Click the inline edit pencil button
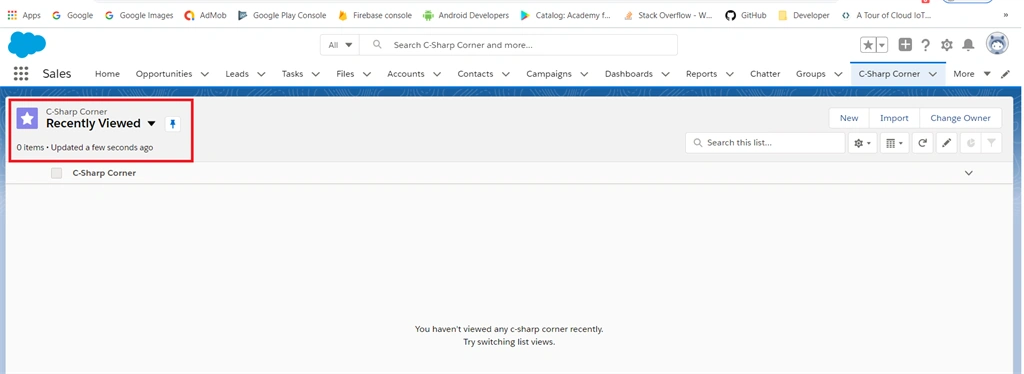The image size is (1024, 374). (947, 142)
